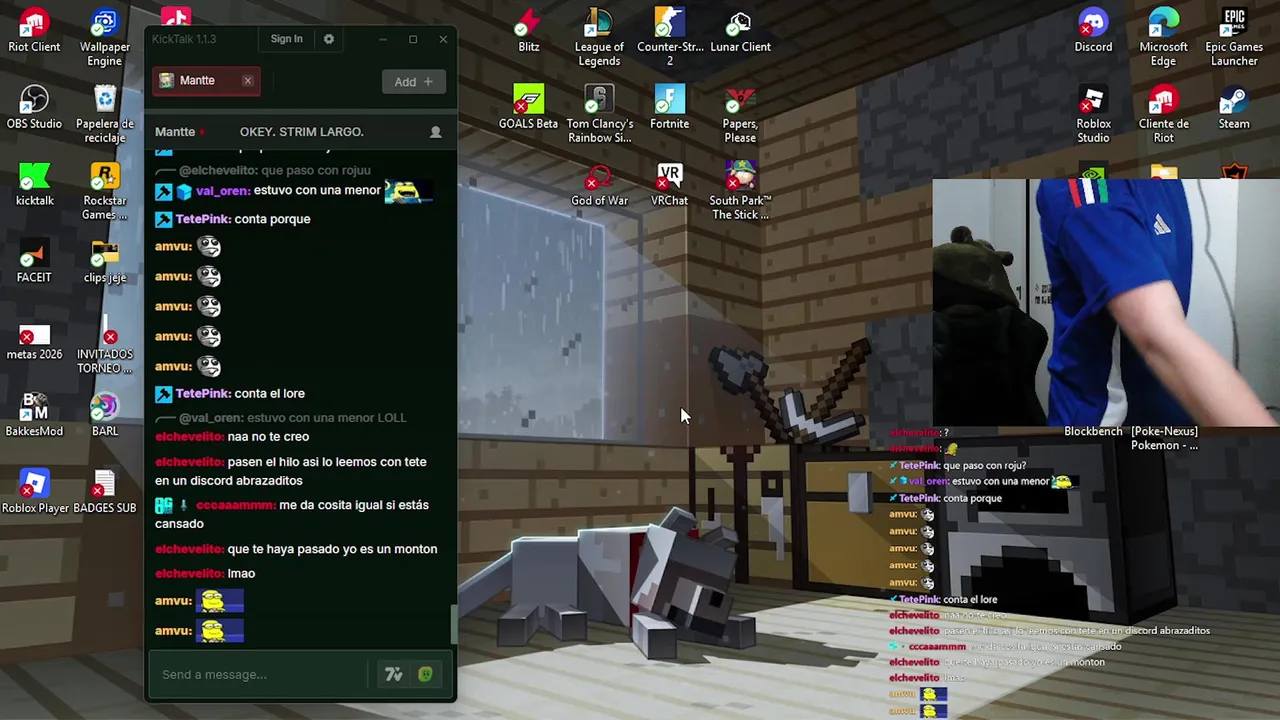Image resolution: width=1280 pixels, height=720 pixels.
Task: Open KickTalk settings gear
Action: (328, 39)
